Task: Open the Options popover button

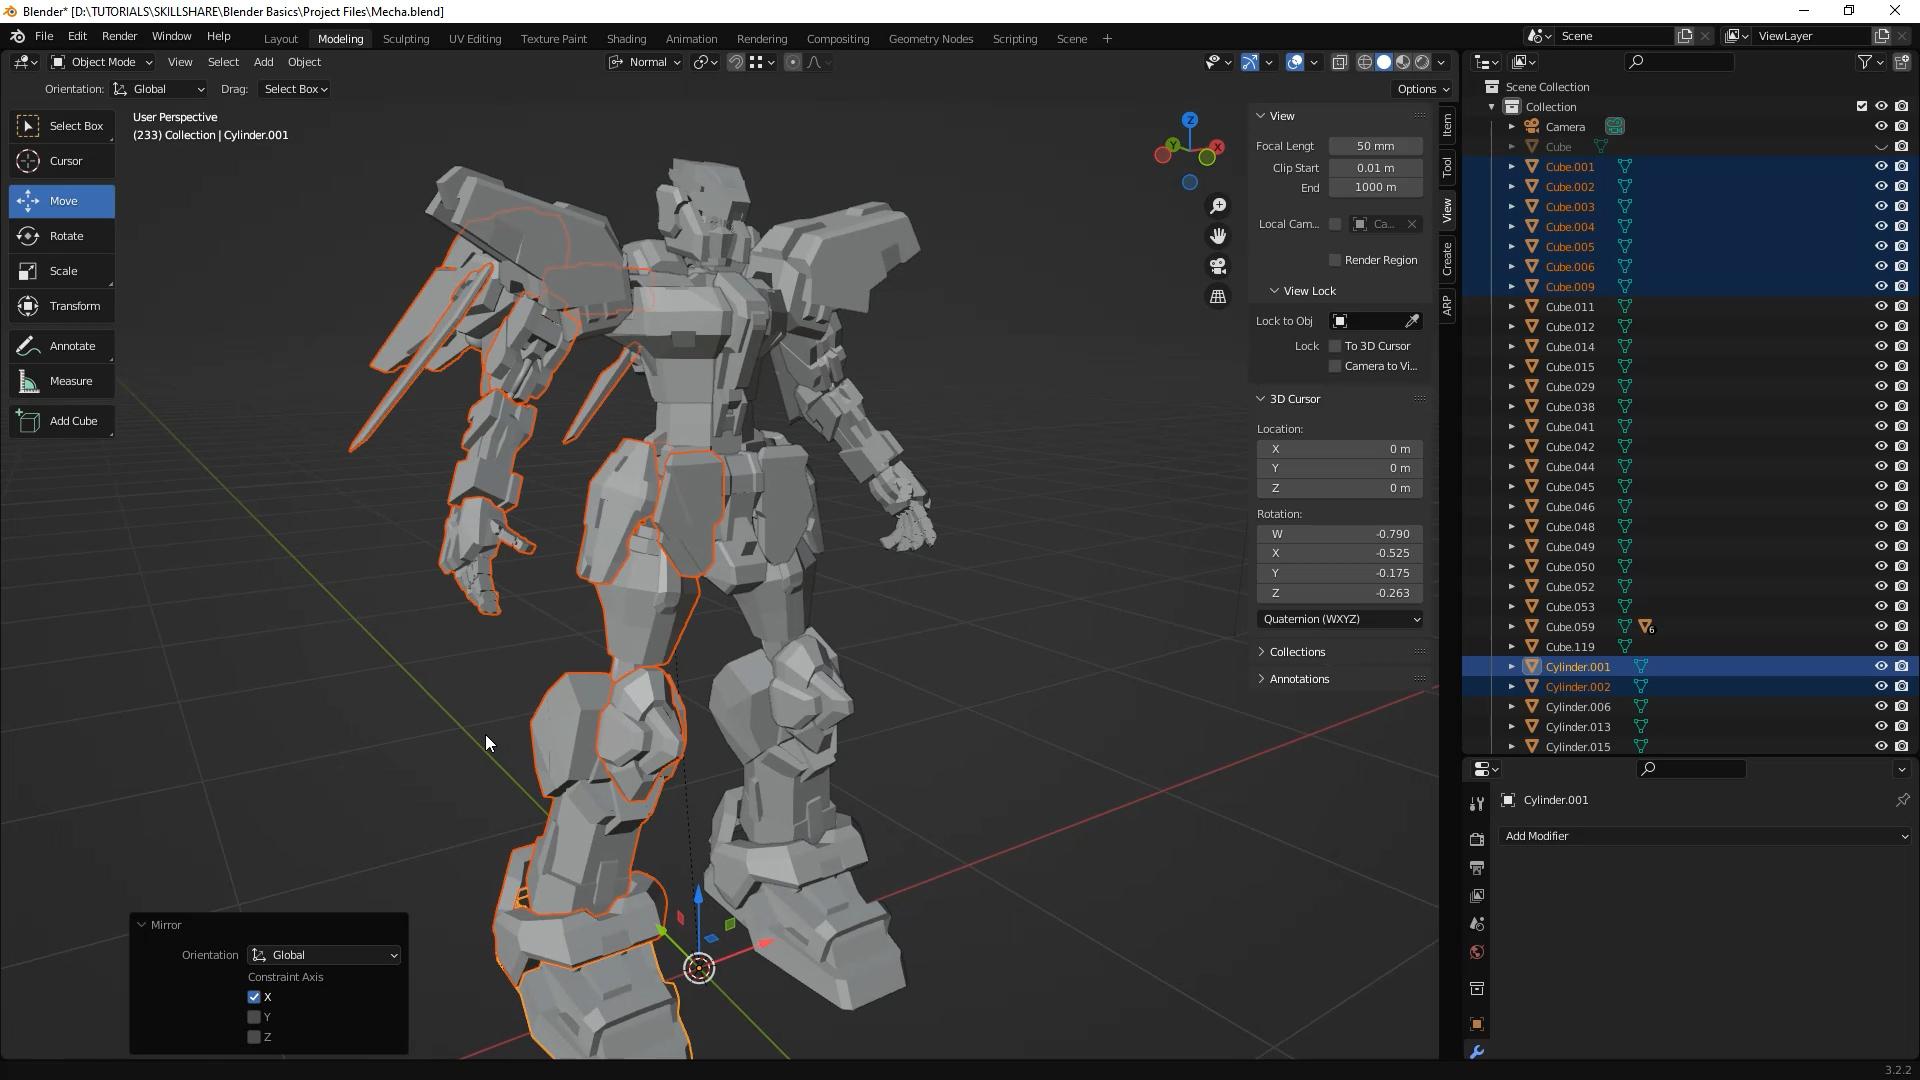Action: [1423, 89]
